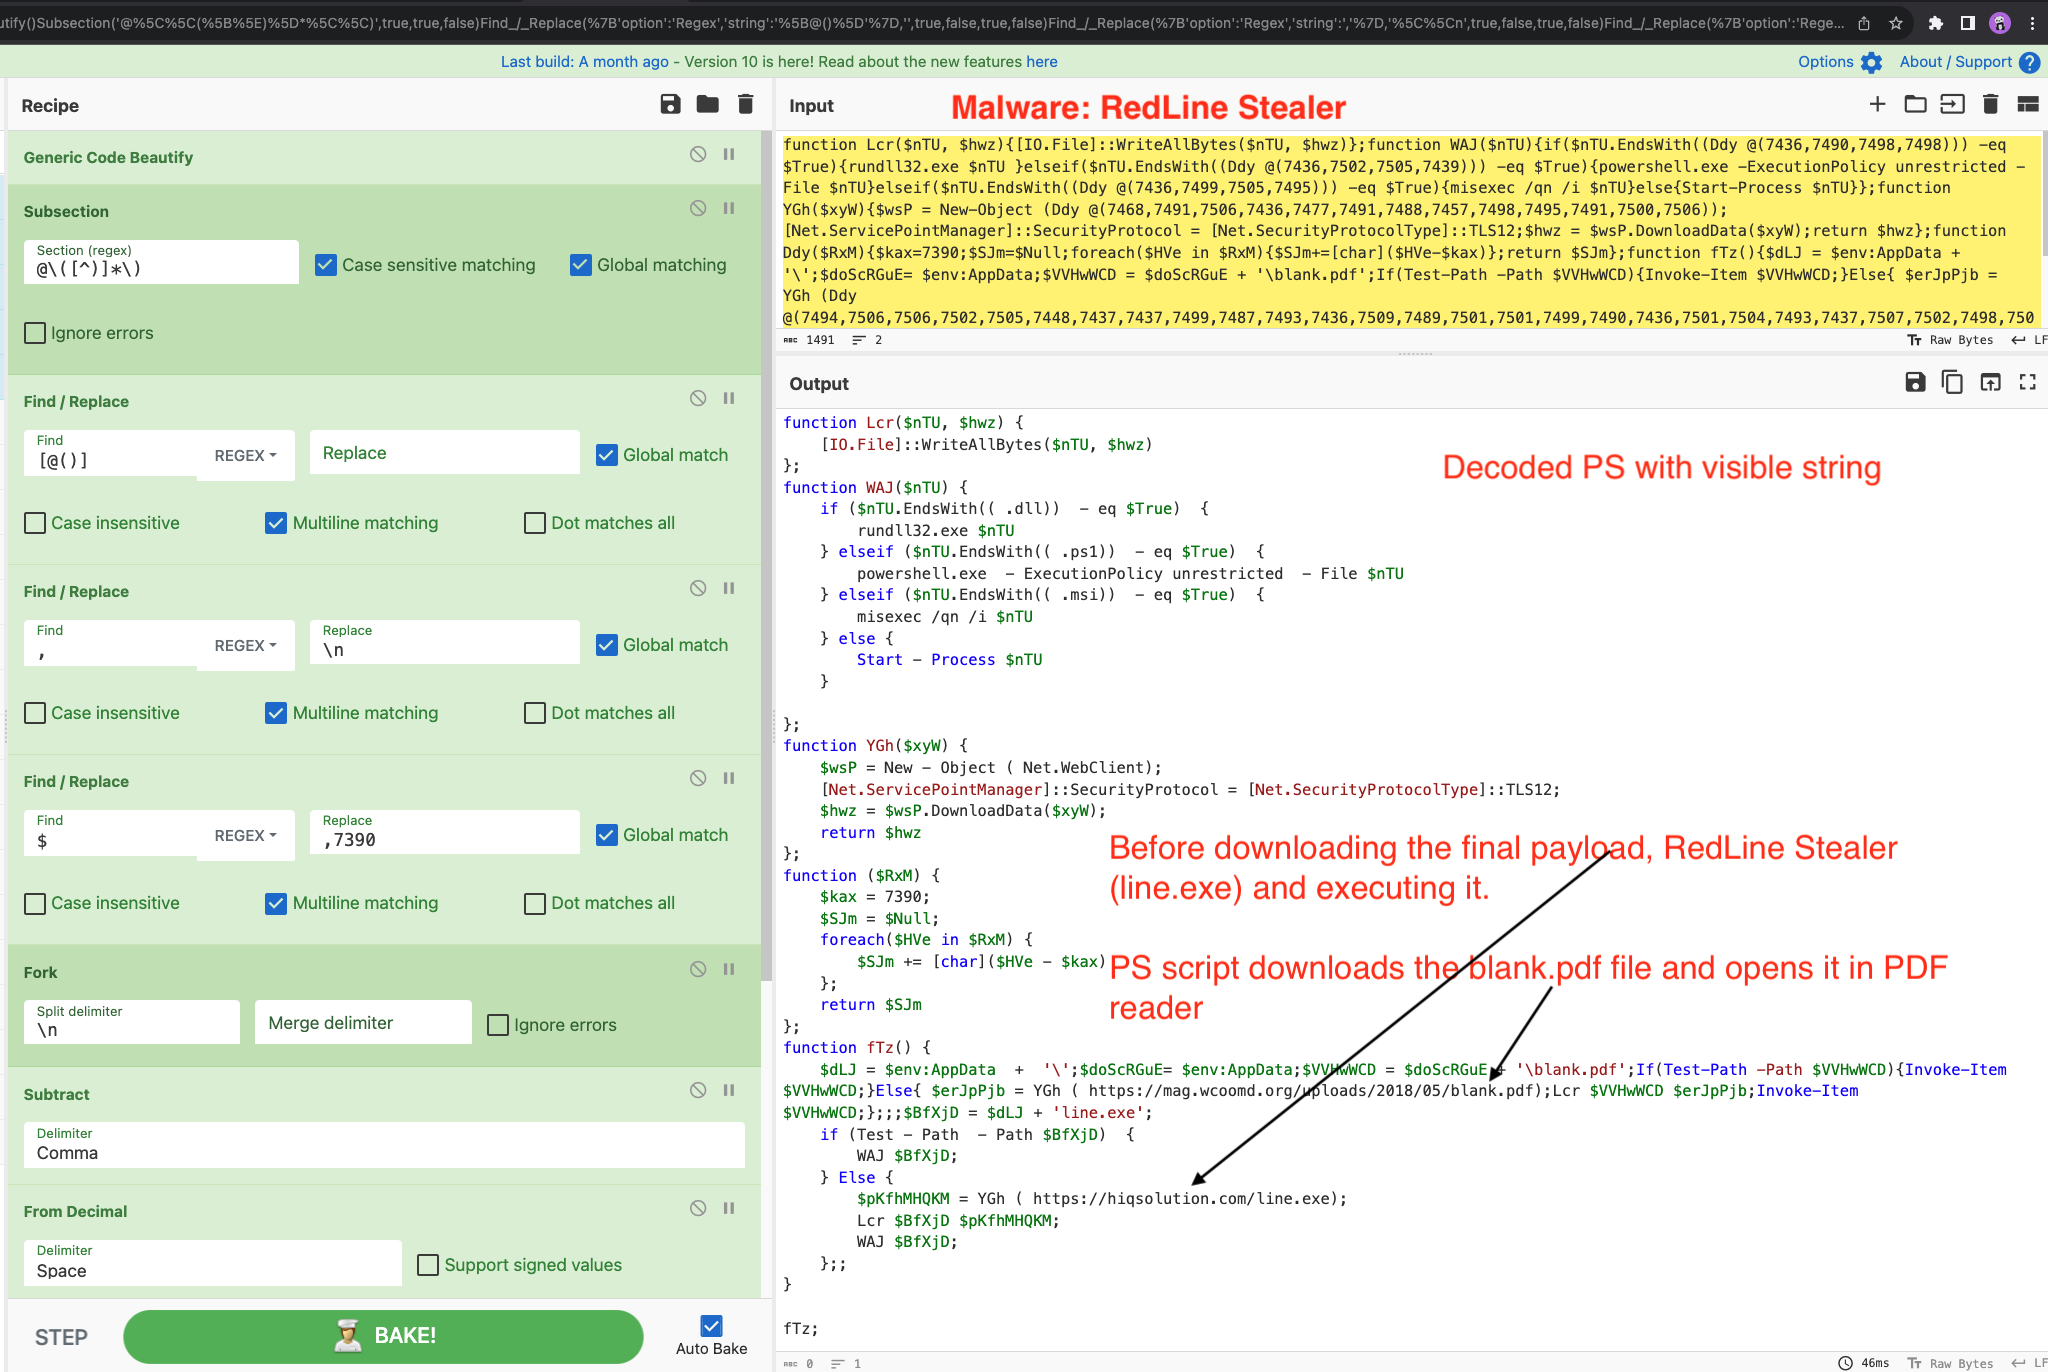Replace input with output

(1990, 382)
